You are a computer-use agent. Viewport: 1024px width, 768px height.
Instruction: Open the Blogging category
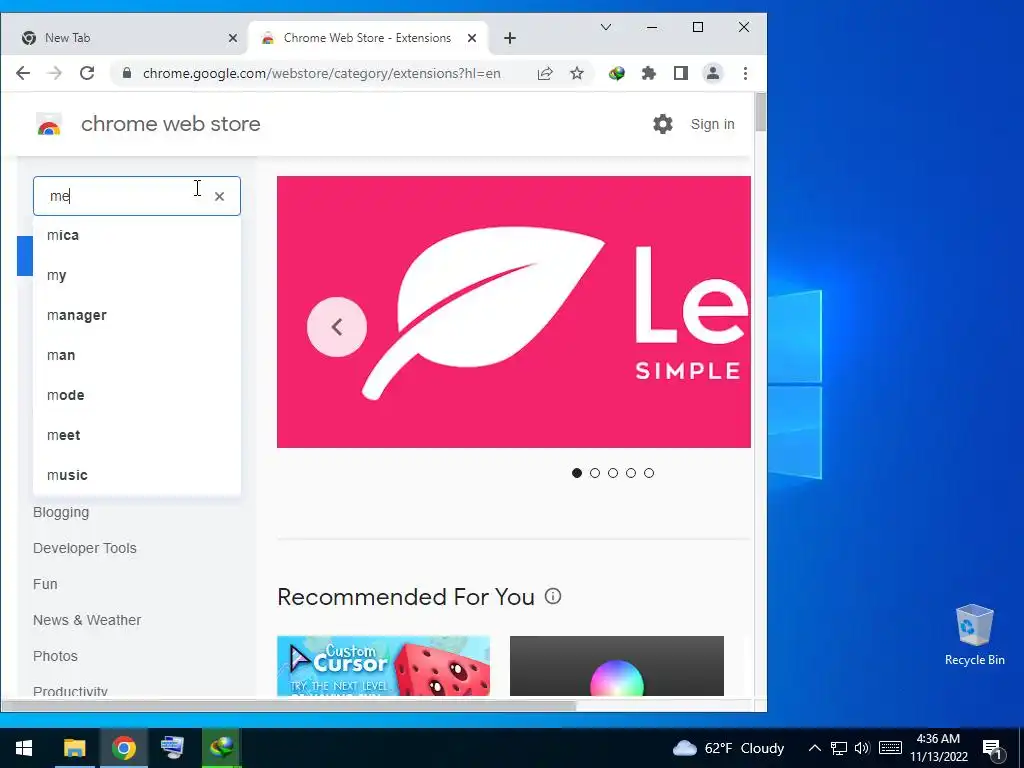(x=61, y=512)
